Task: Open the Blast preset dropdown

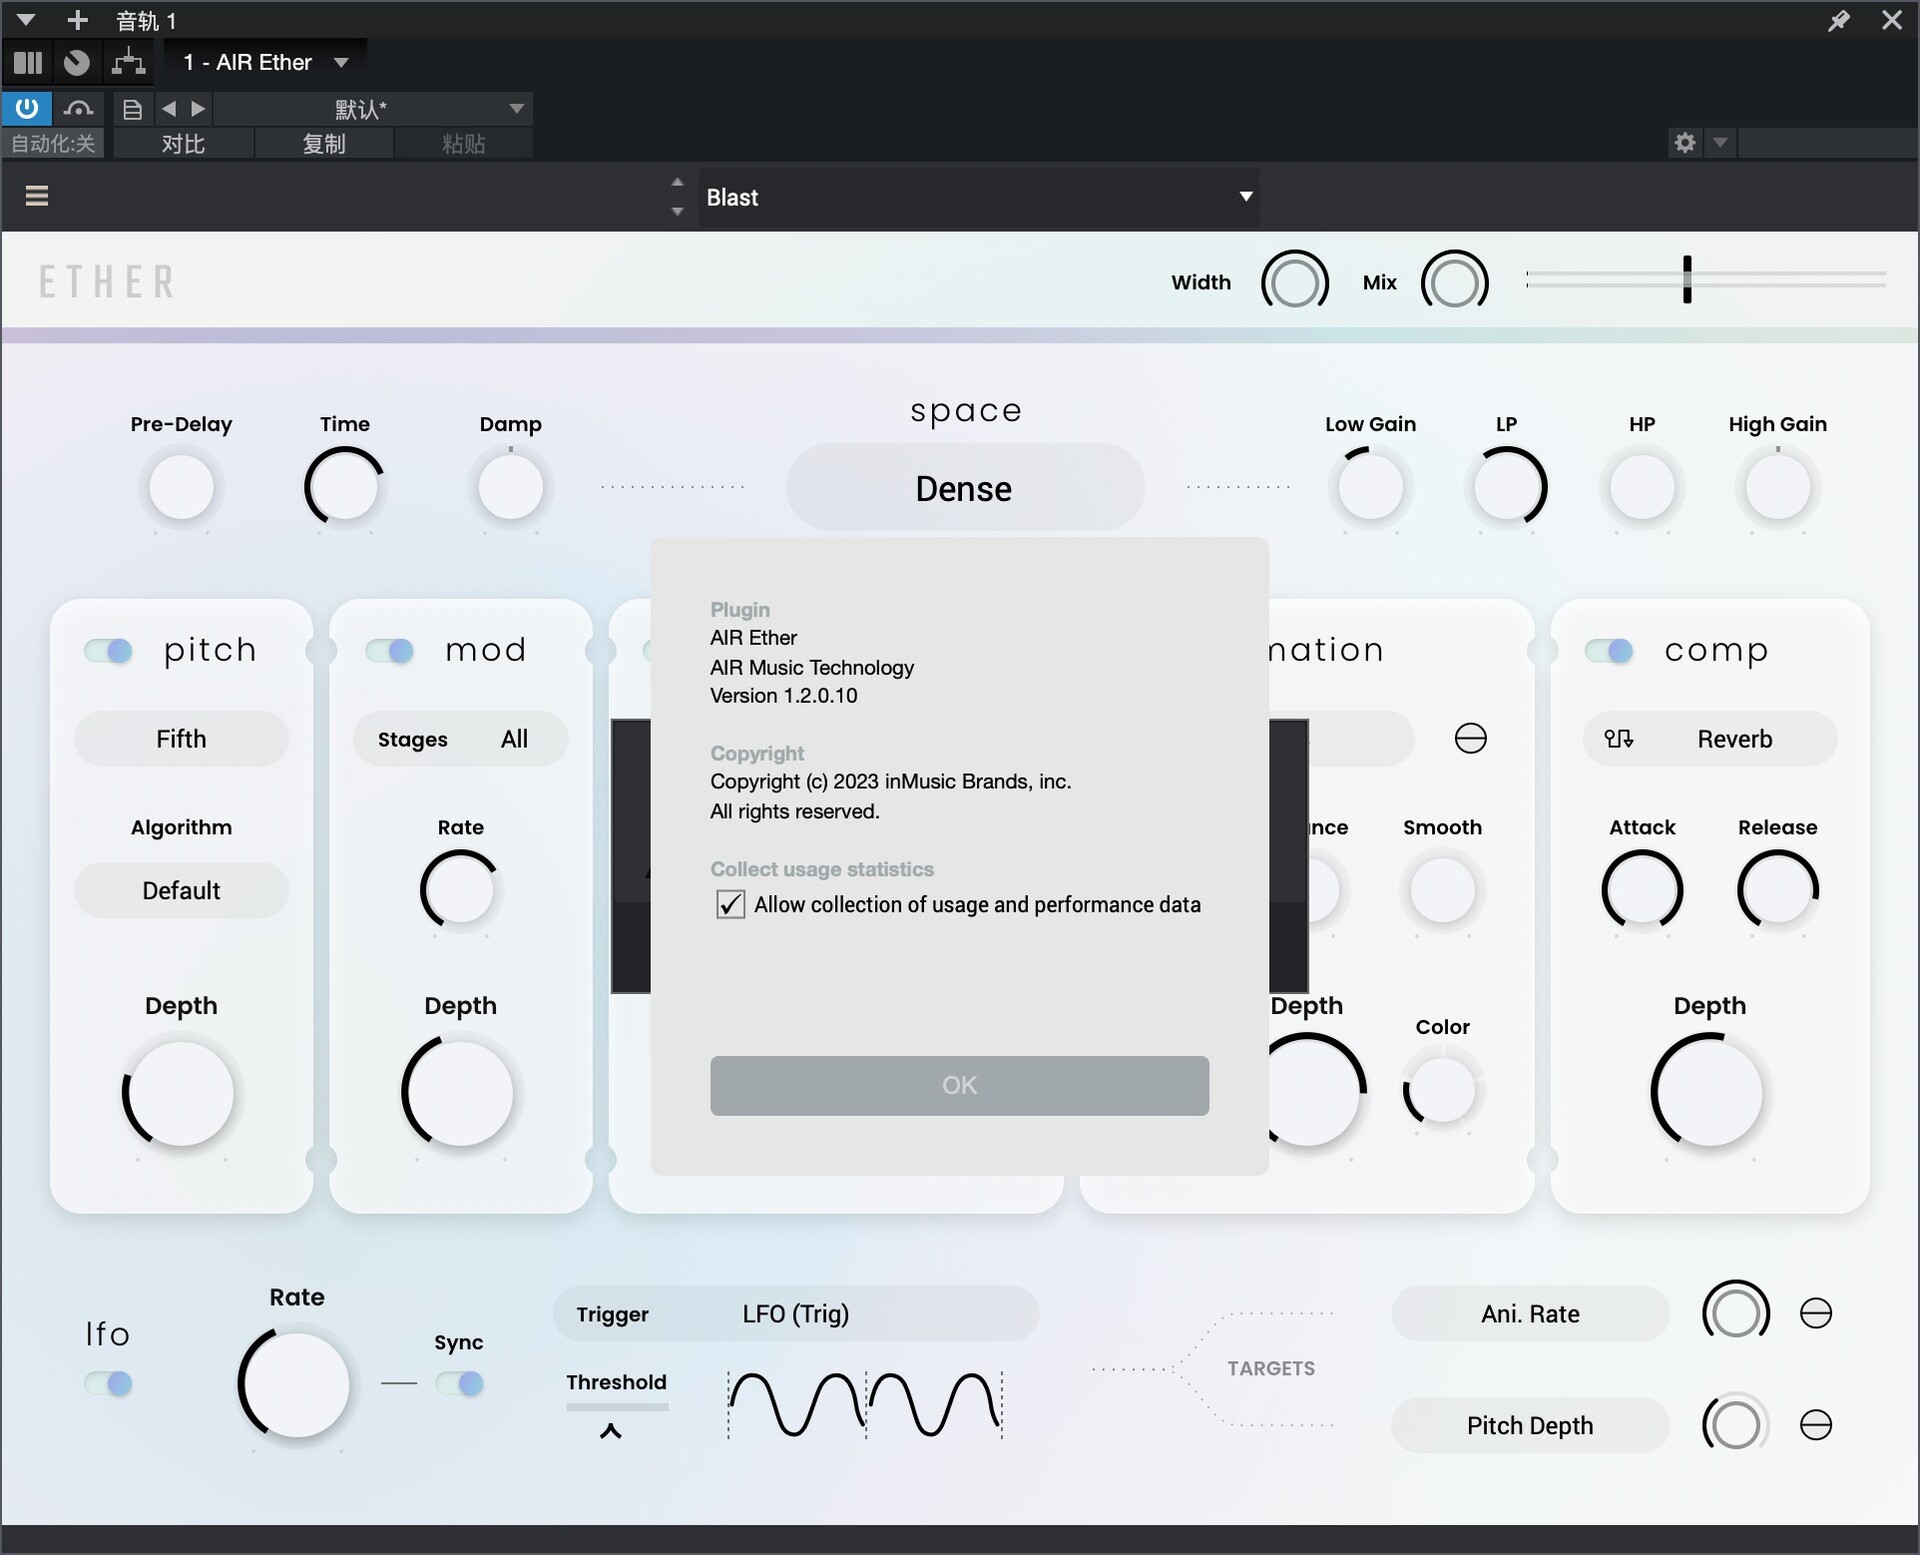Action: pyautogui.click(x=1245, y=197)
